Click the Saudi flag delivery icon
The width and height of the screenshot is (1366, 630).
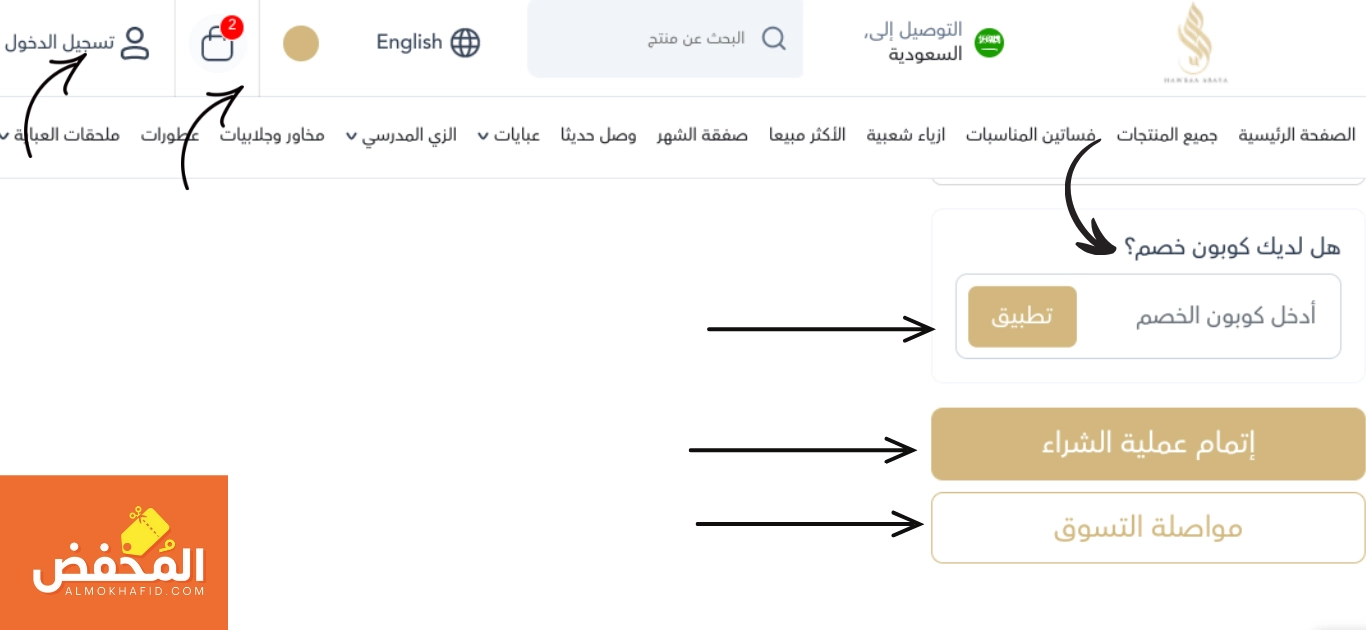pos(989,42)
